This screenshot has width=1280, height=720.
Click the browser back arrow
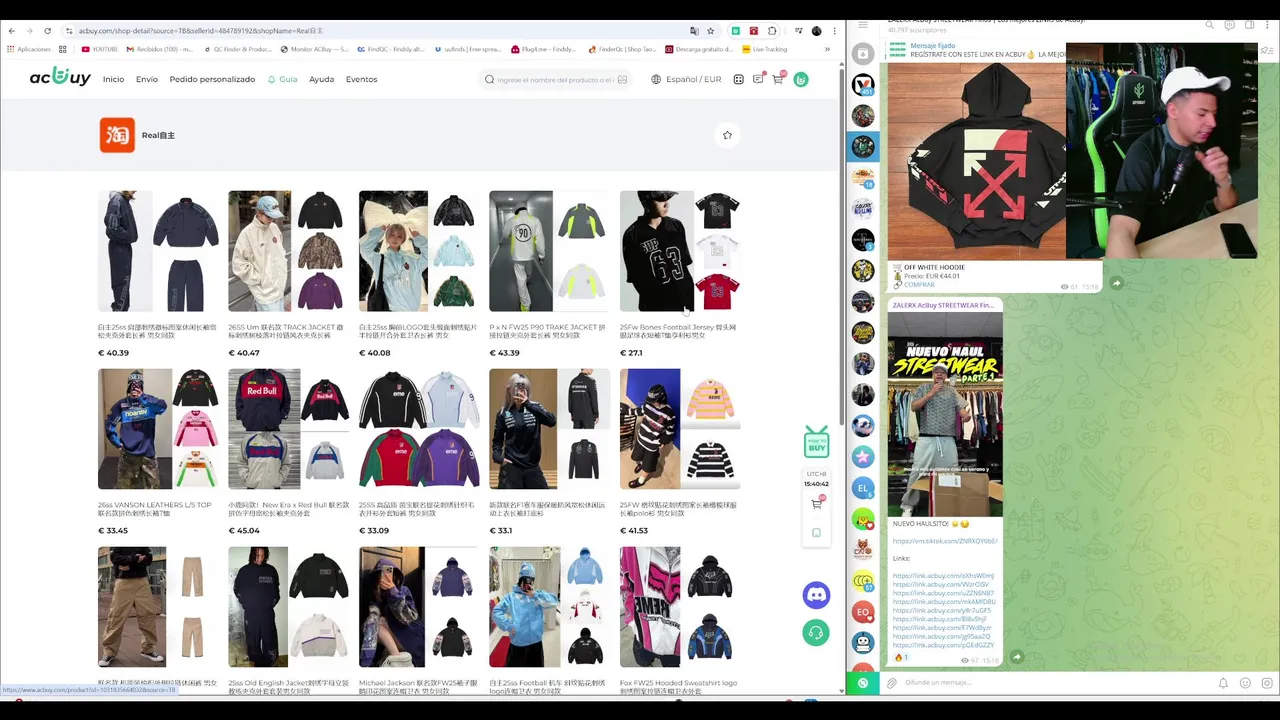[x=11, y=31]
